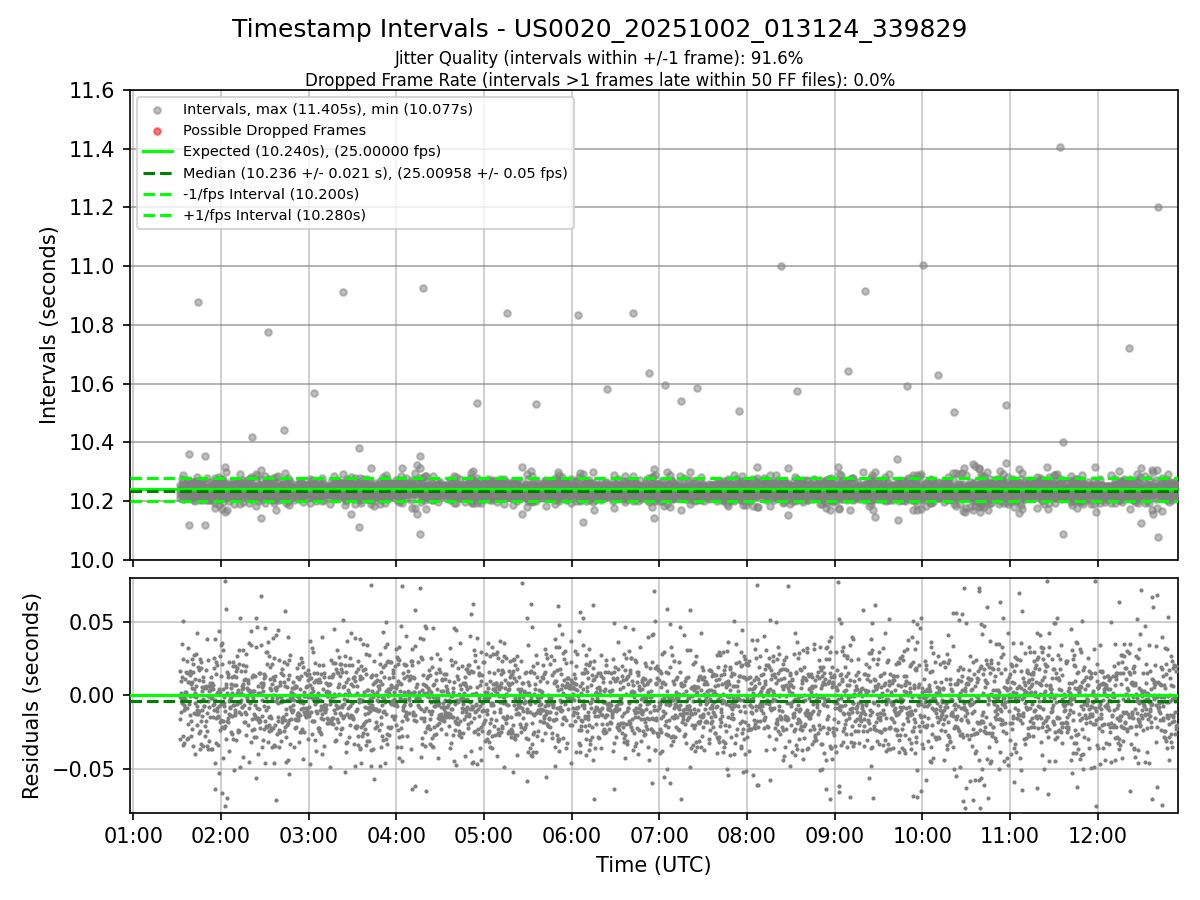The width and height of the screenshot is (1200, 900).
Task: Click the 'Time (UTC)' x-axis label
Action: 654,865
